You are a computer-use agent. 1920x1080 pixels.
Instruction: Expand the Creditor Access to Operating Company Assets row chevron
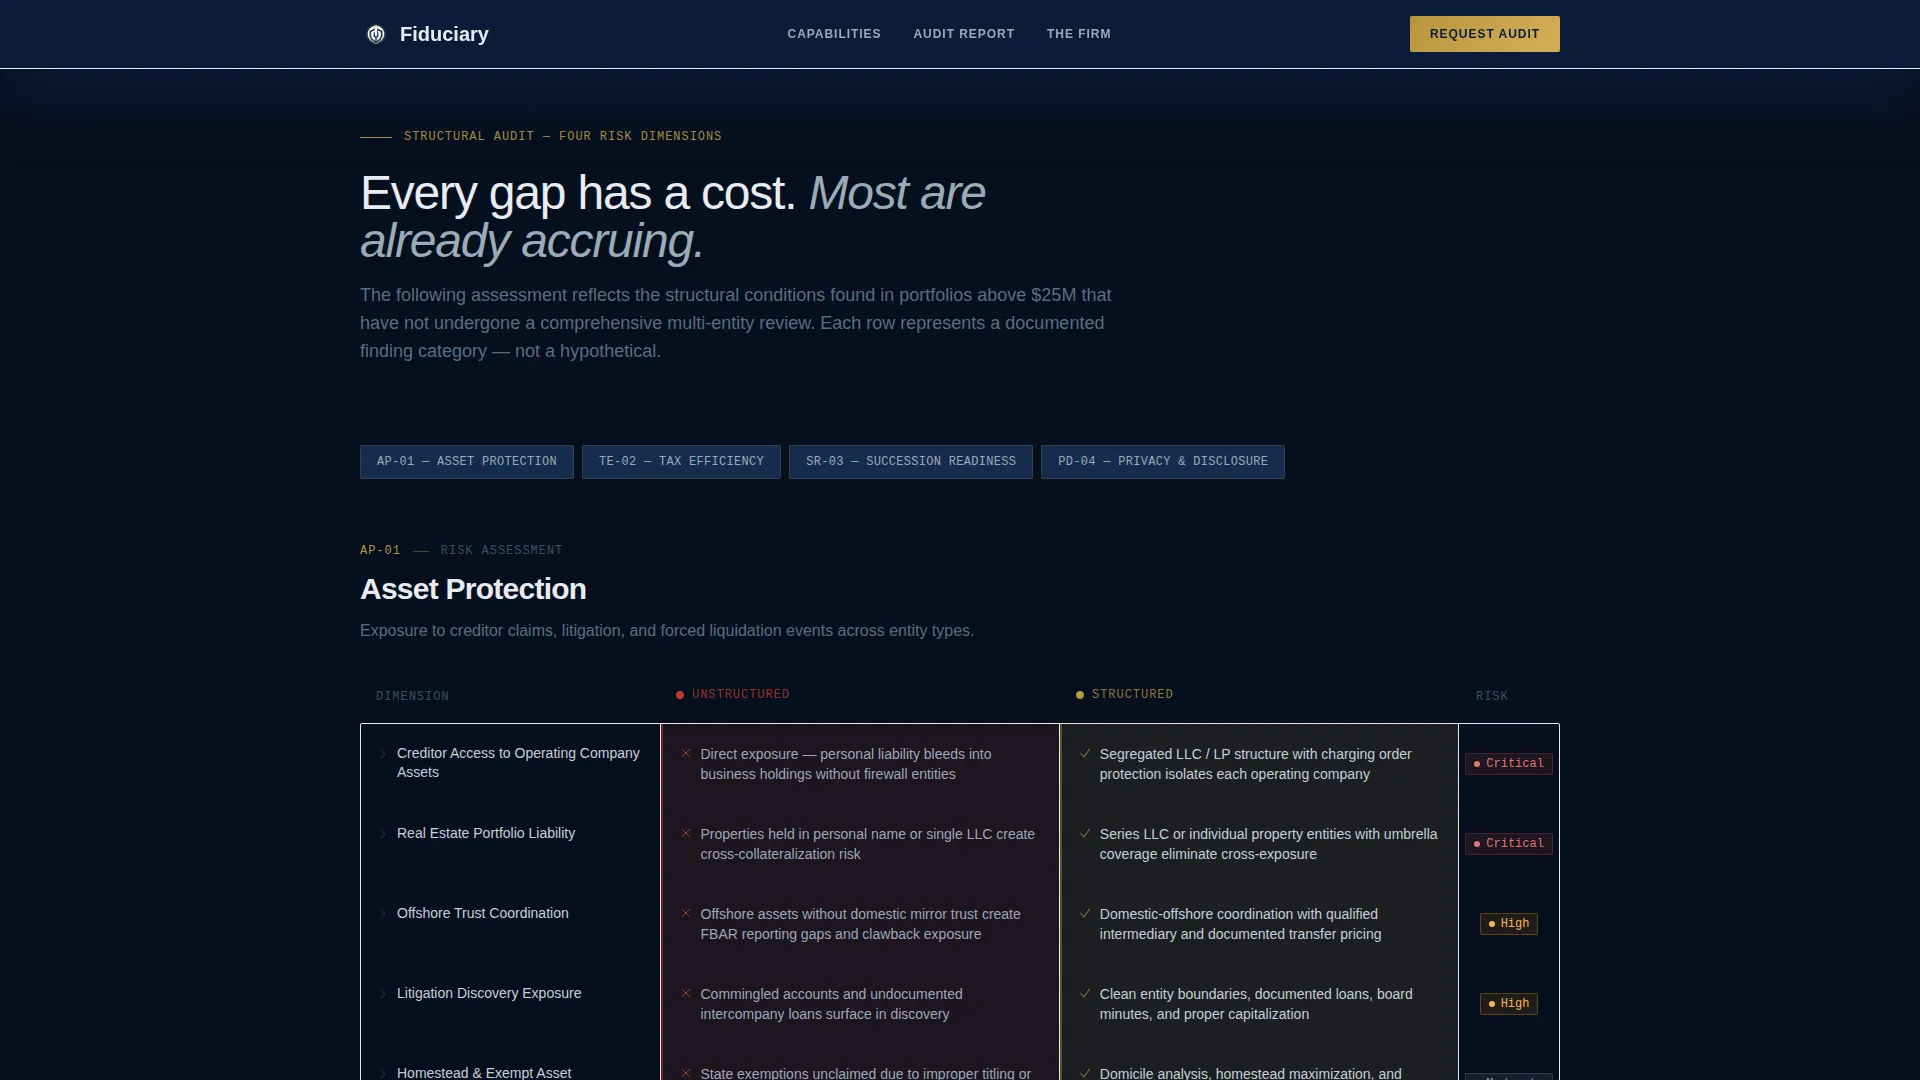tap(383, 754)
